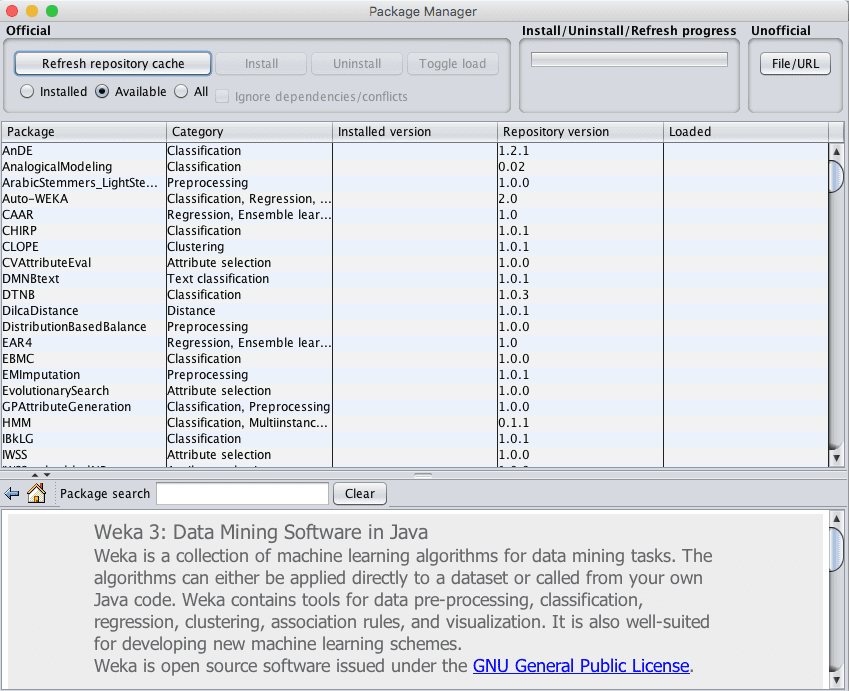This screenshot has width=849, height=691.
Task: Open the File/URL unofficial install button
Action: coord(795,63)
